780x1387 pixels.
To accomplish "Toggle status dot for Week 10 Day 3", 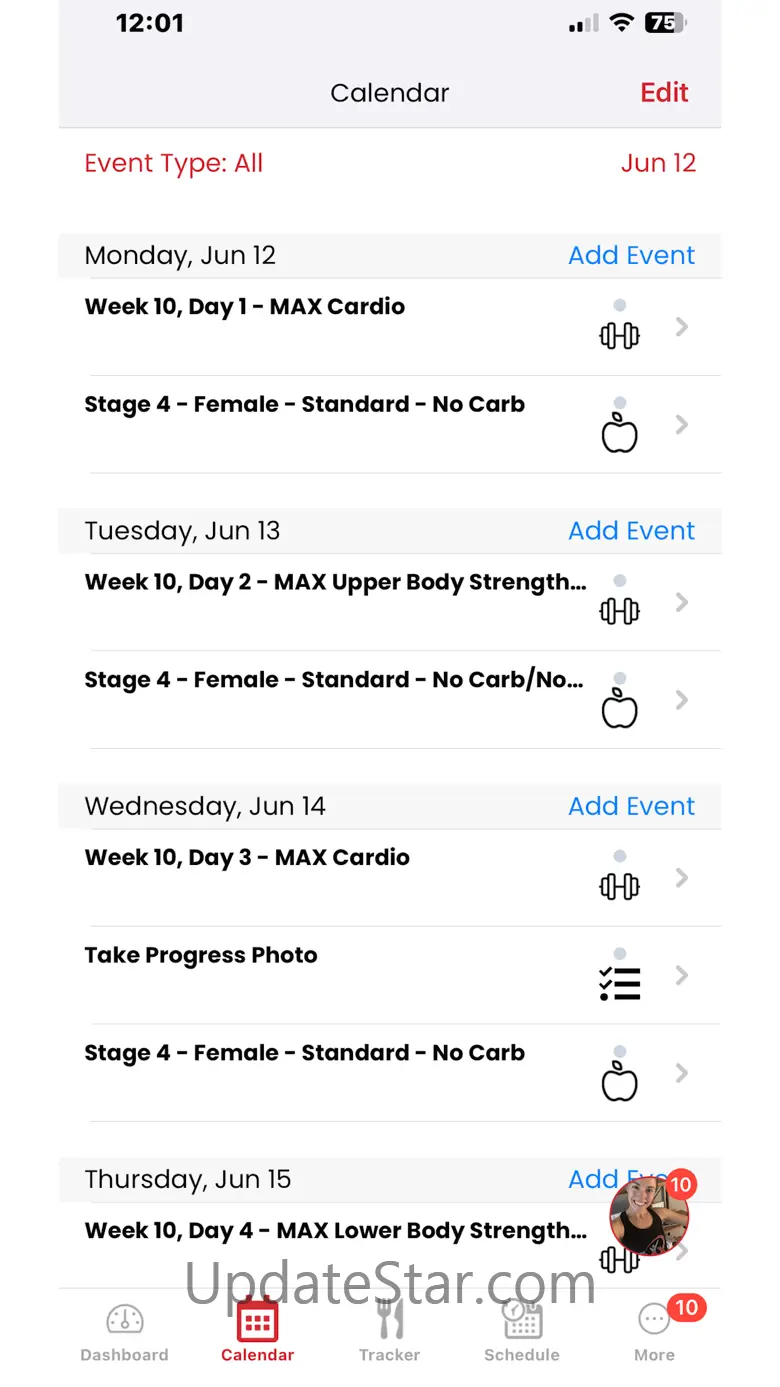I will 620,856.
